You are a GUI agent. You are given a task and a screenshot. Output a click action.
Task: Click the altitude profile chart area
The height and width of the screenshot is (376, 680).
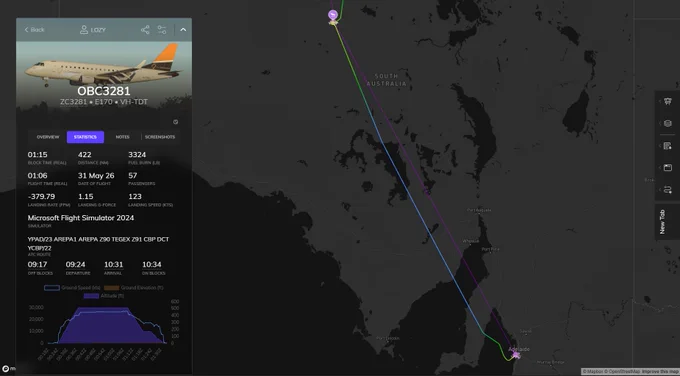107,324
